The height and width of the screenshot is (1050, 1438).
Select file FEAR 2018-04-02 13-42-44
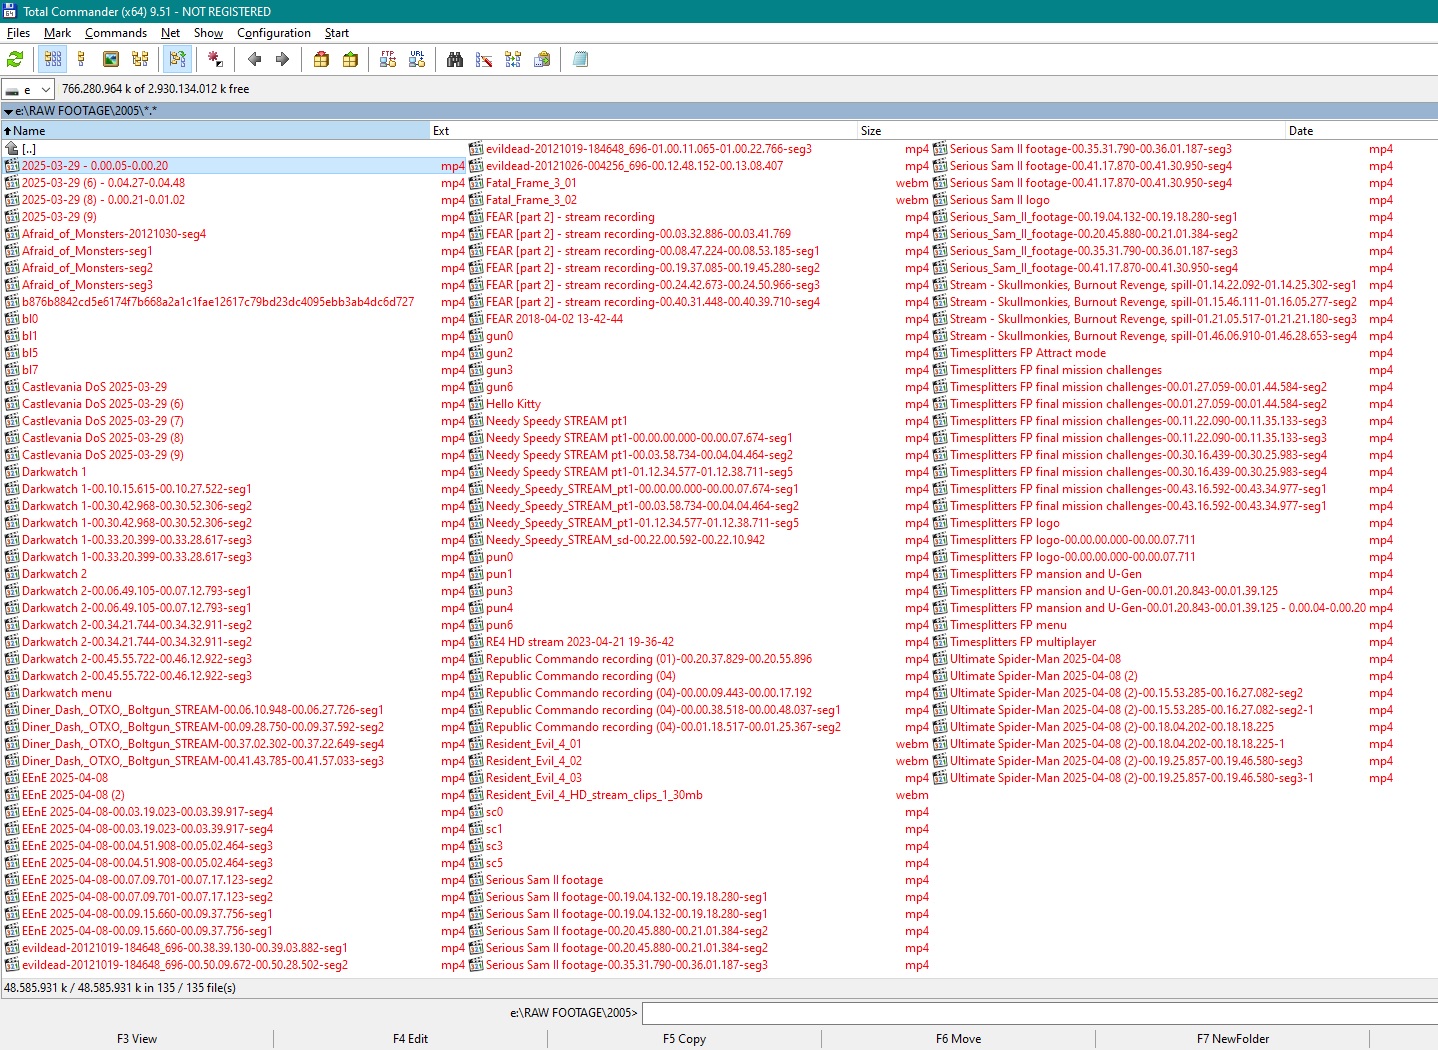554,319
